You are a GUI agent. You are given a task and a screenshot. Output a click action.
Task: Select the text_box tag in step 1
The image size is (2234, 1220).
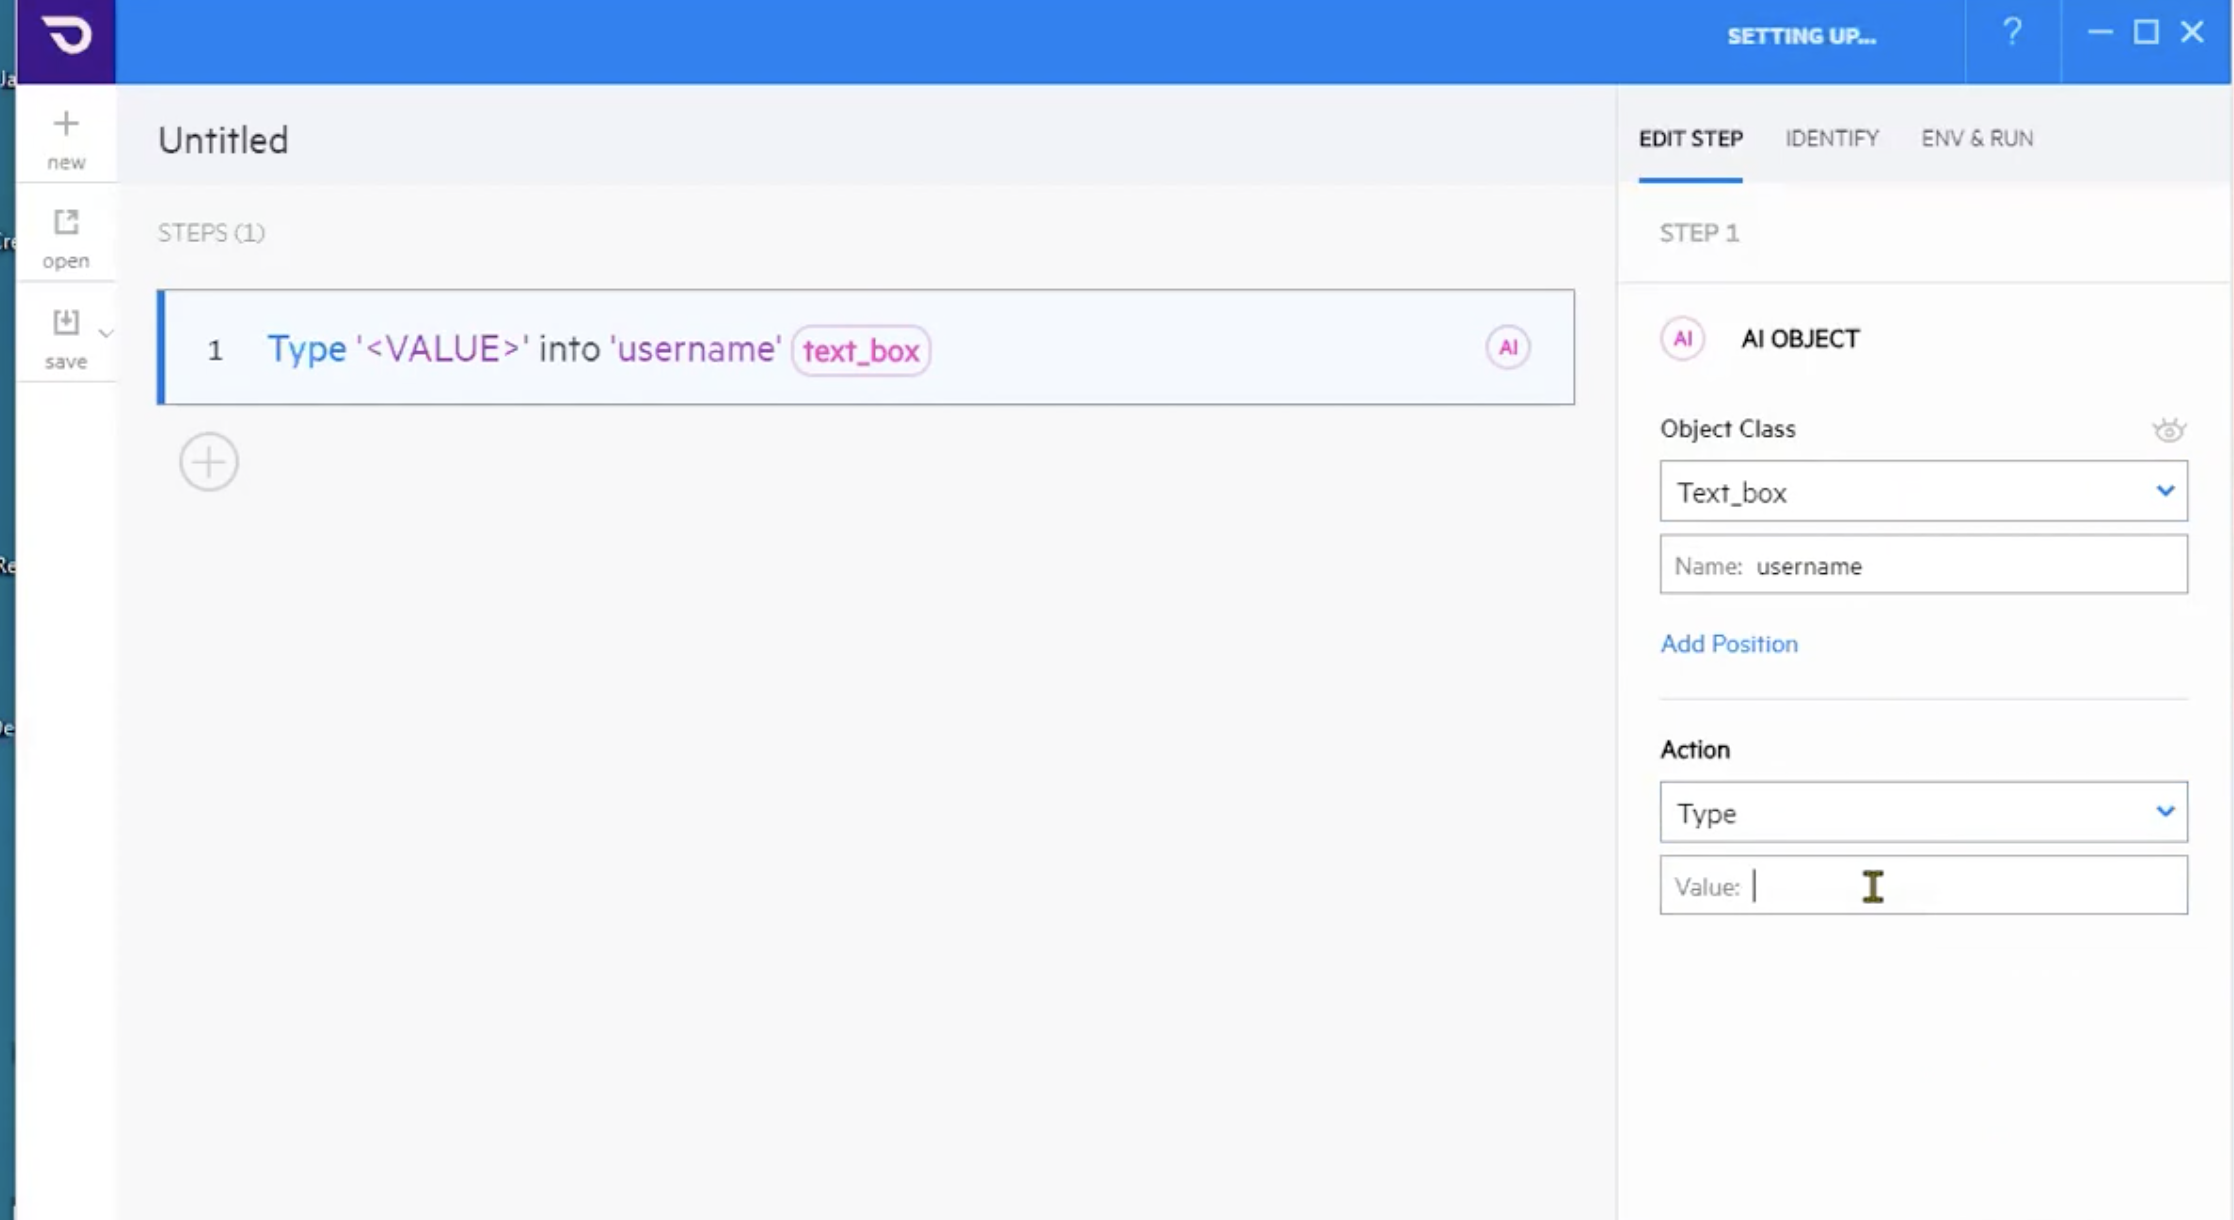click(861, 350)
